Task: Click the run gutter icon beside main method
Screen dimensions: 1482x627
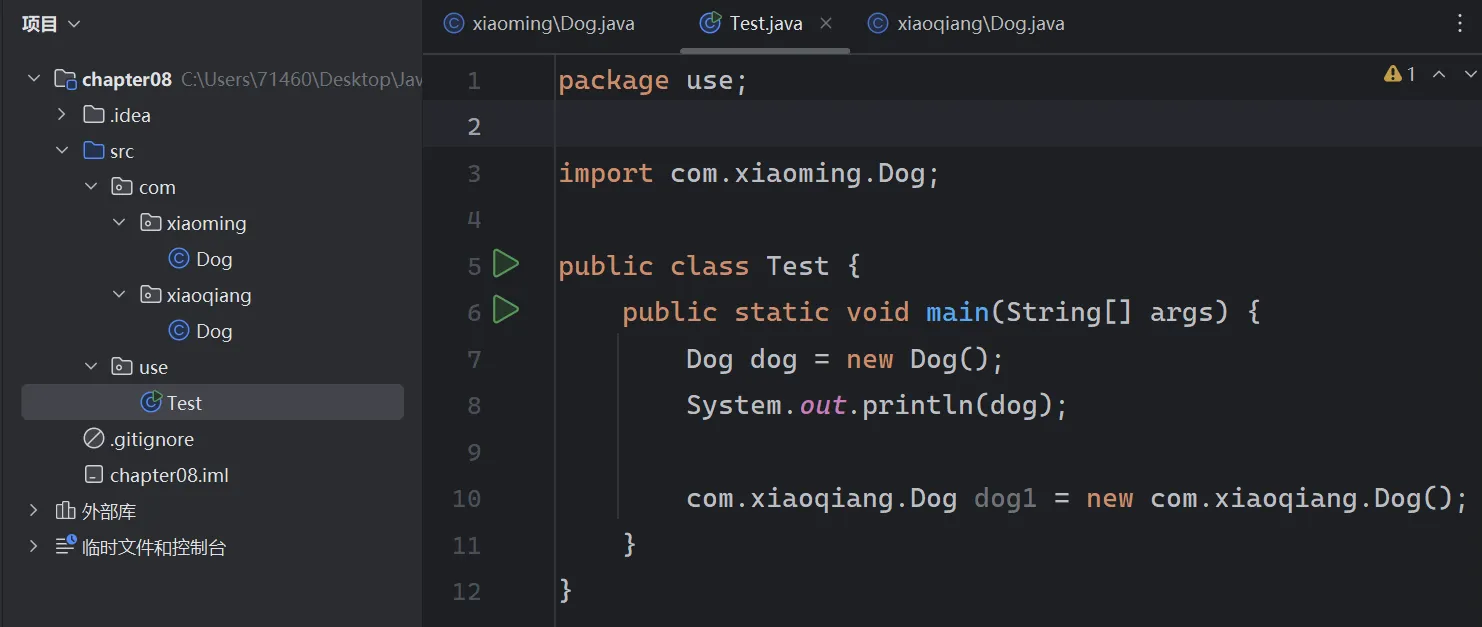Action: (x=506, y=311)
